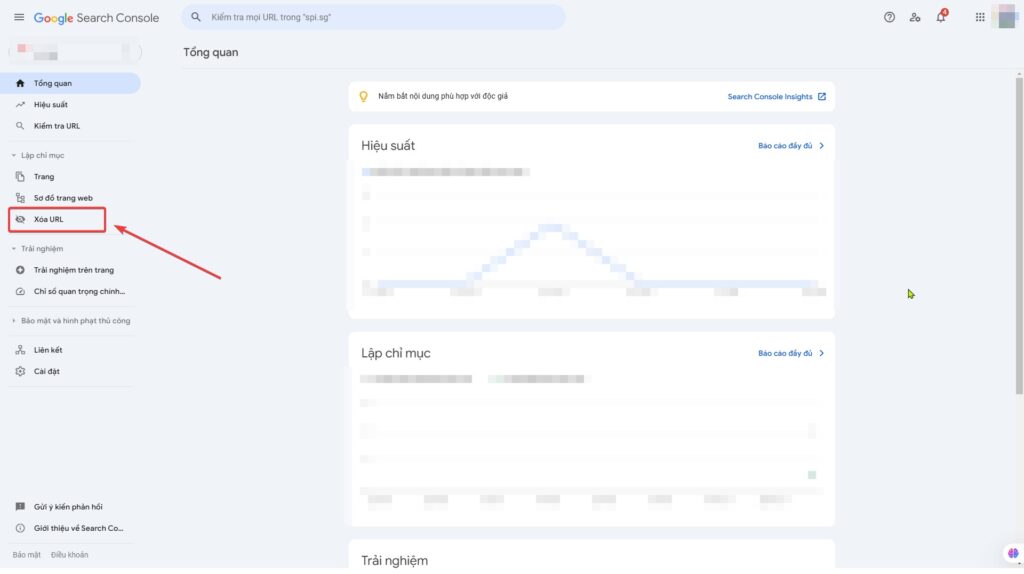Click the Gửi ý kiến phản hồi feedback icon

20,507
